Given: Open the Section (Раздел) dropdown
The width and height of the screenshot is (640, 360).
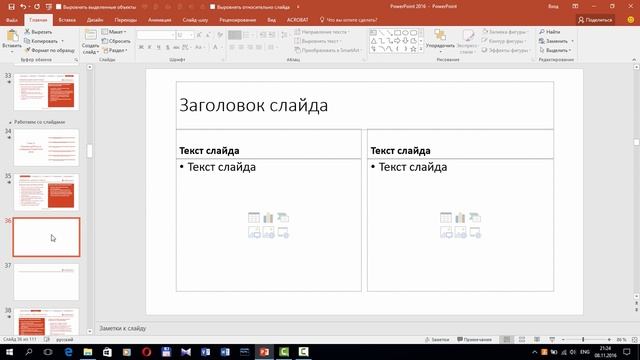Looking at the screenshot, I should click(x=115, y=50).
